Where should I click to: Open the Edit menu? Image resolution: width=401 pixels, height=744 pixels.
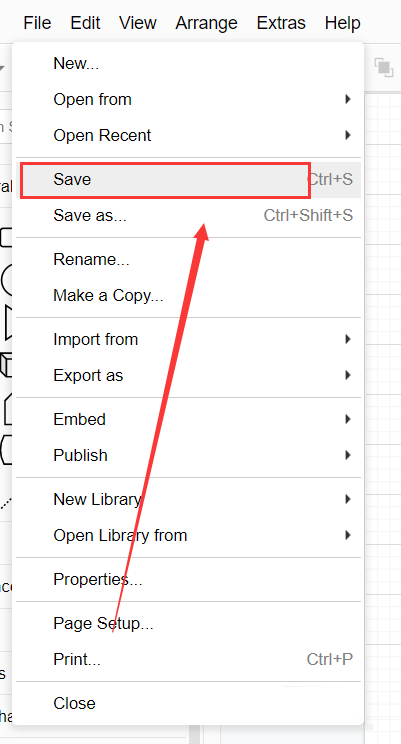[85, 22]
